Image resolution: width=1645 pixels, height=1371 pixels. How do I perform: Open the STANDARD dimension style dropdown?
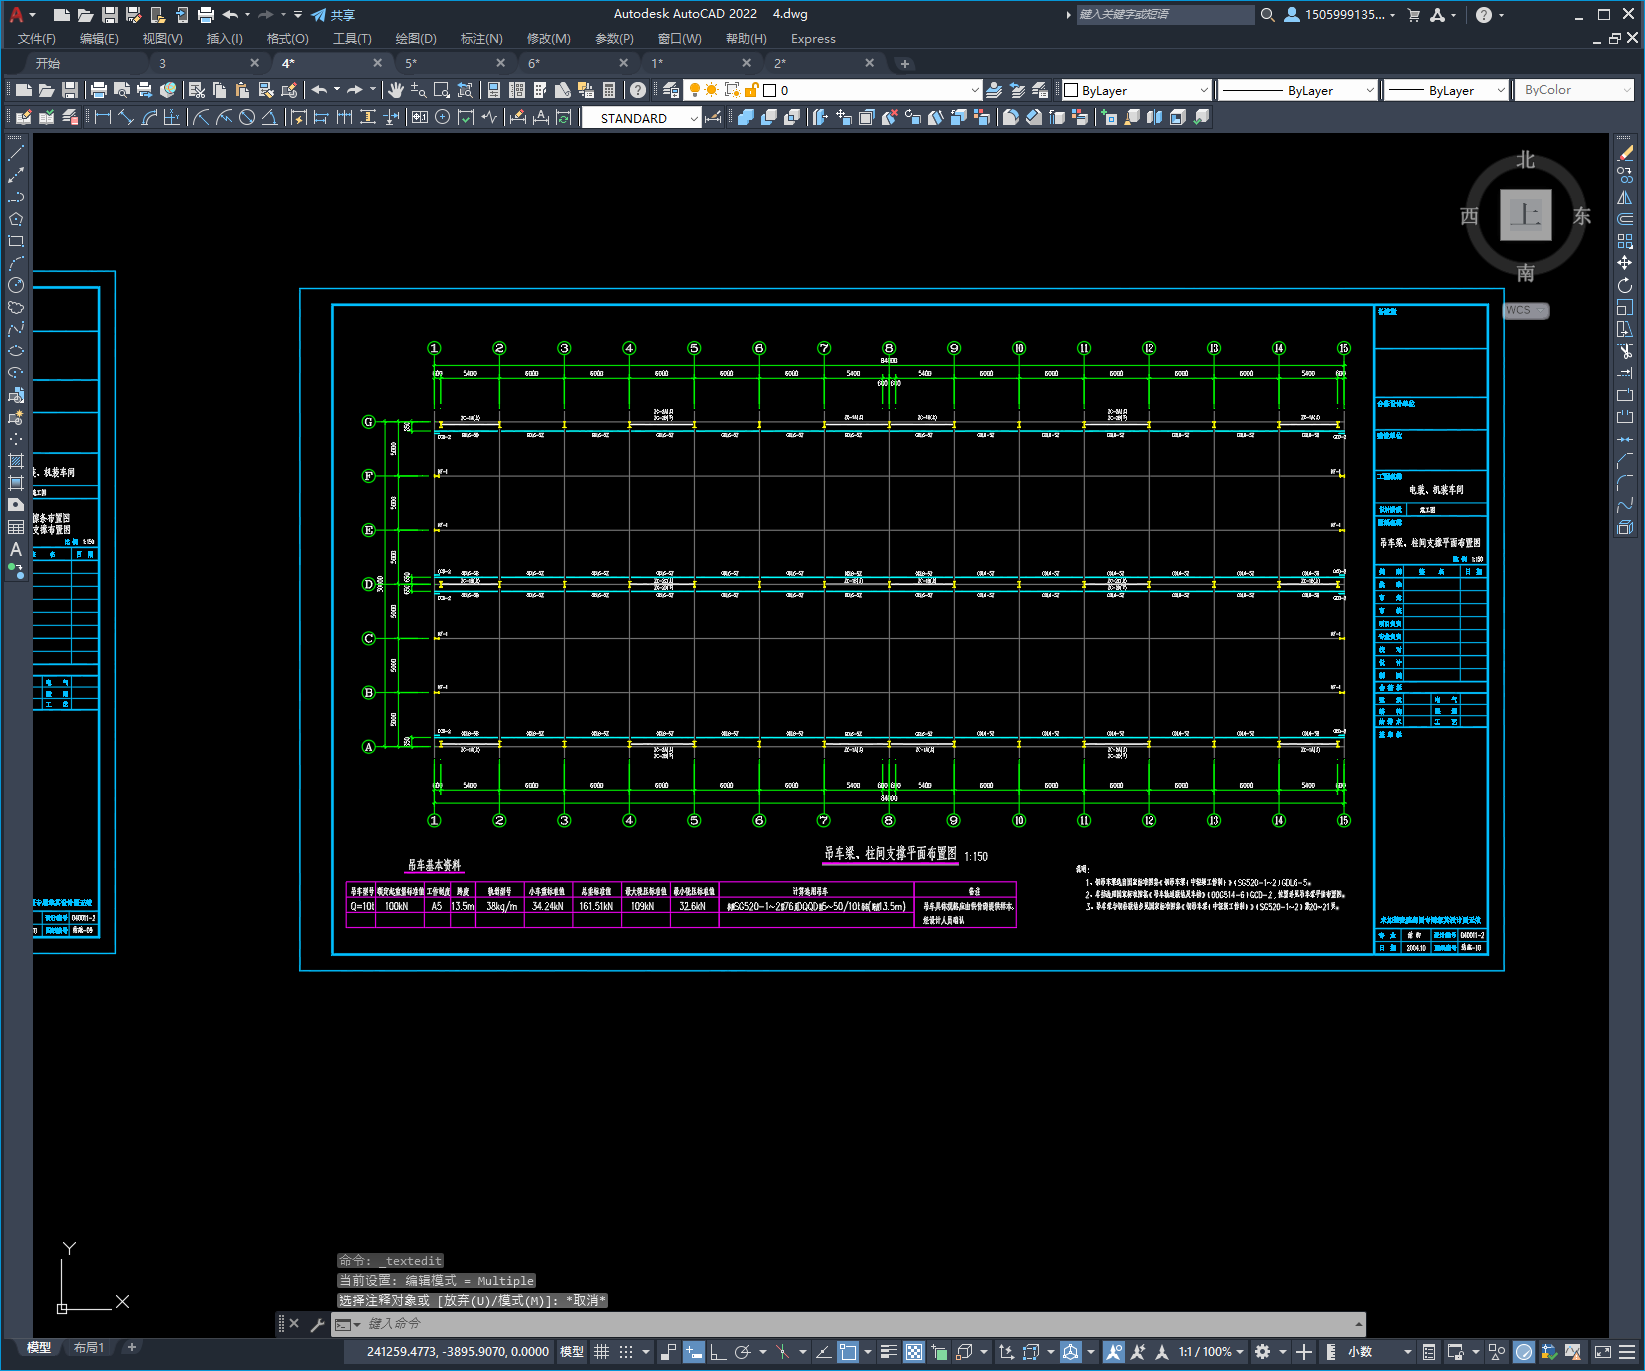coord(641,118)
